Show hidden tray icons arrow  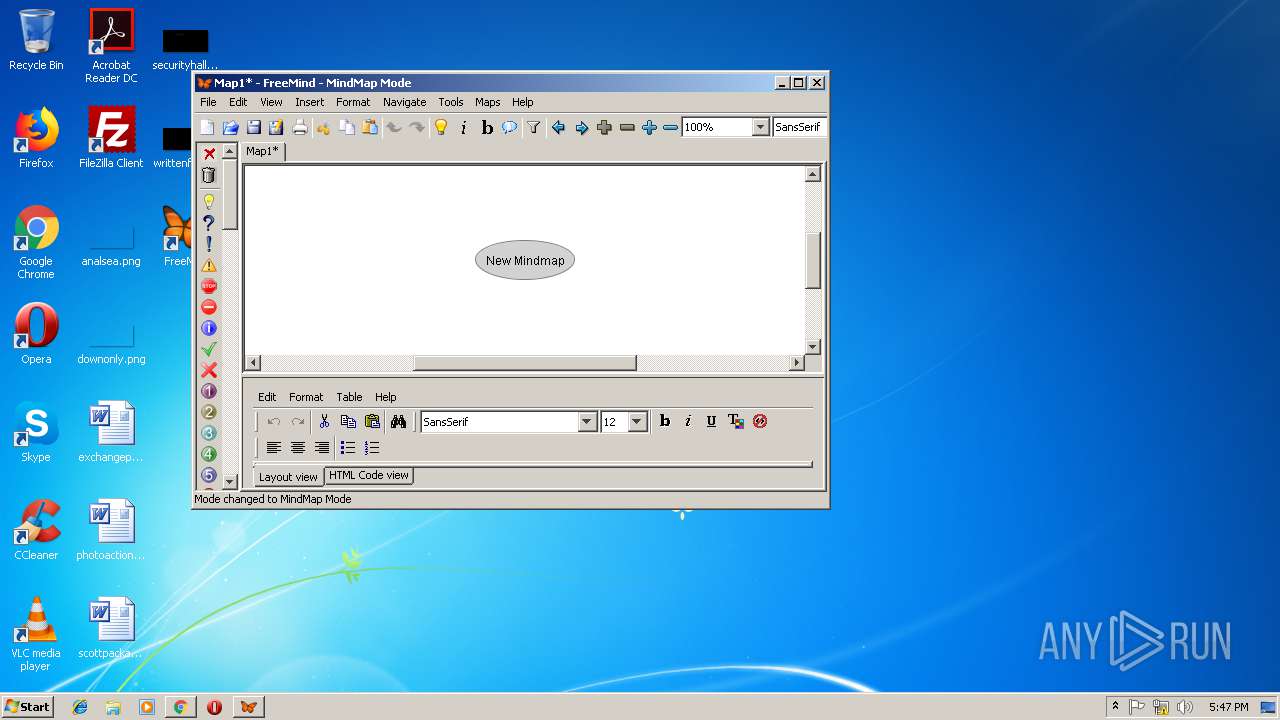coord(1115,706)
